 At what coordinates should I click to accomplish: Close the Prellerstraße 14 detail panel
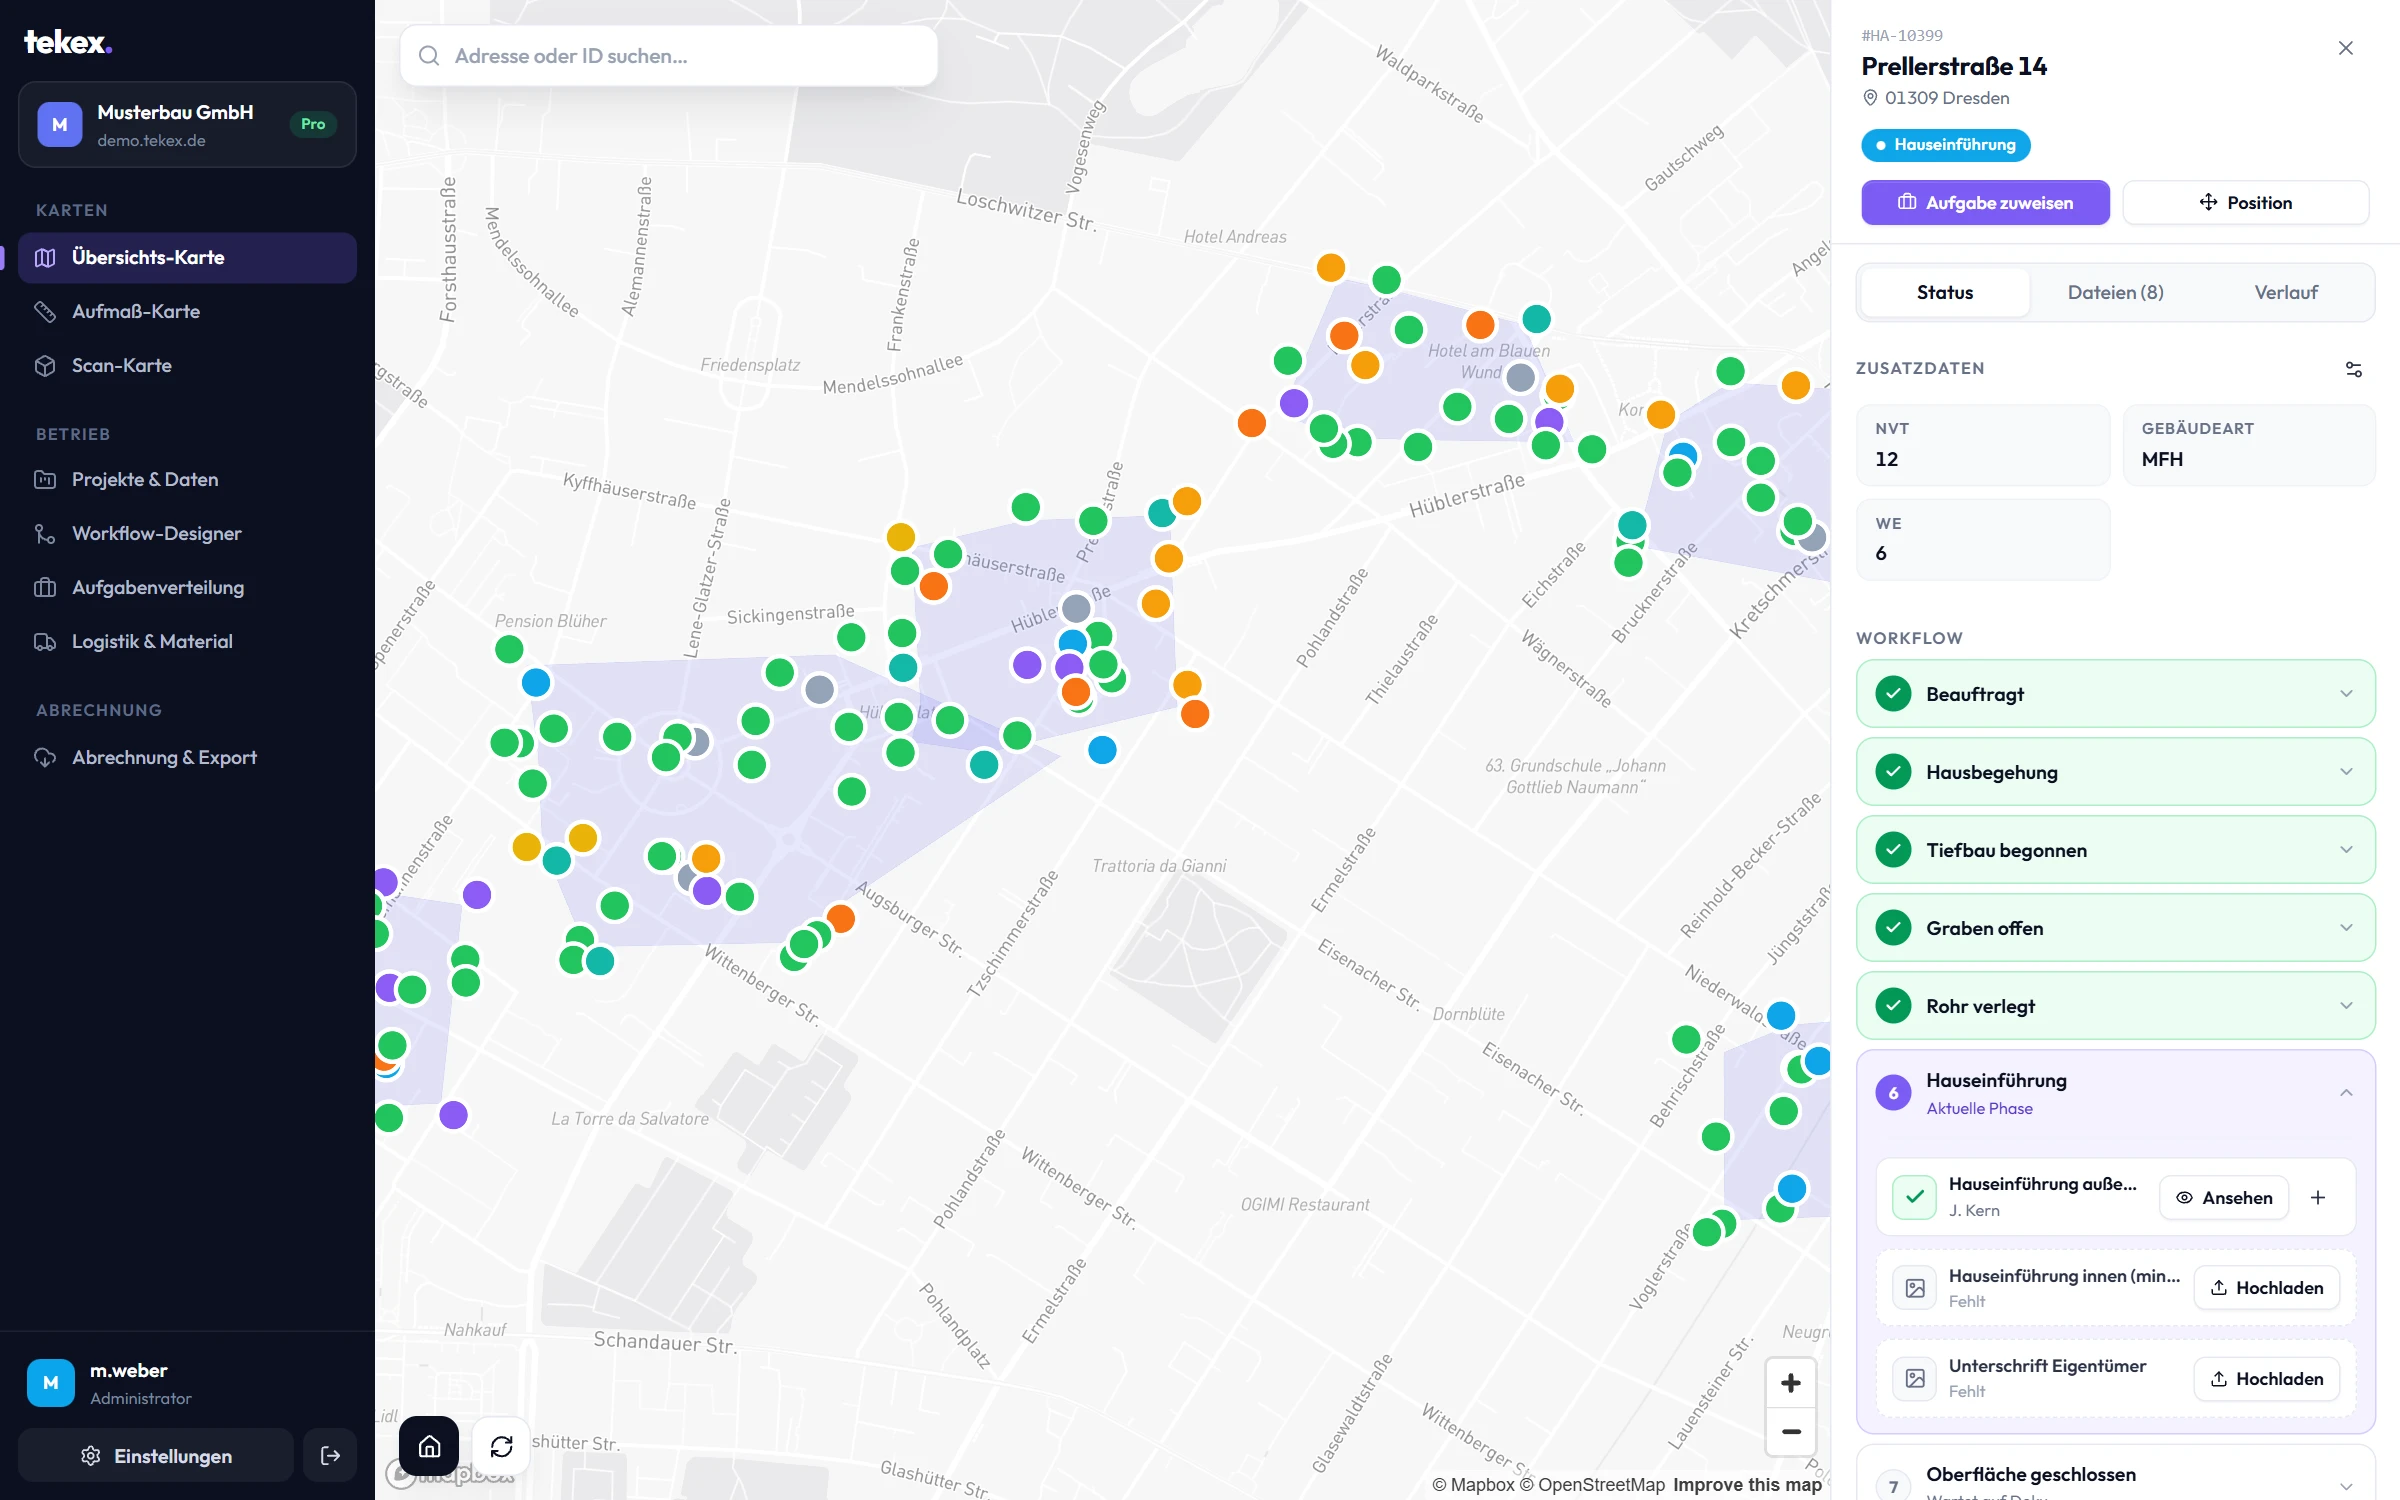(x=2345, y=48)
